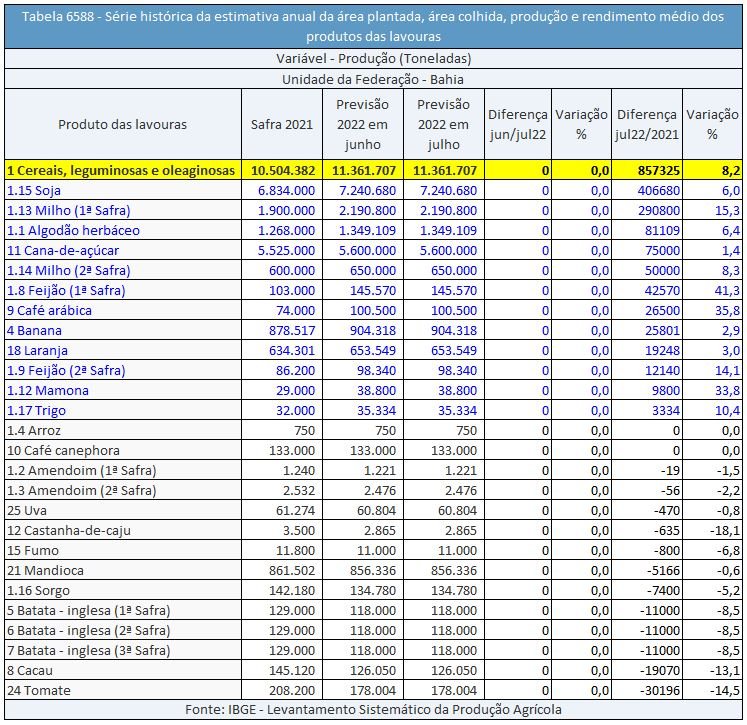This screenshot has height=725, width=747.
Task: Select 'Unidade da Federação - Bahia' row
Action: pos(374,79)
